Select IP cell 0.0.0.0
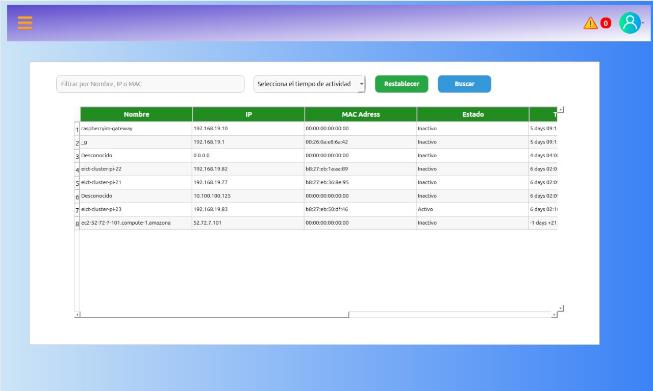The width and height of the screenshot is (653, 391). pos(248,155)
